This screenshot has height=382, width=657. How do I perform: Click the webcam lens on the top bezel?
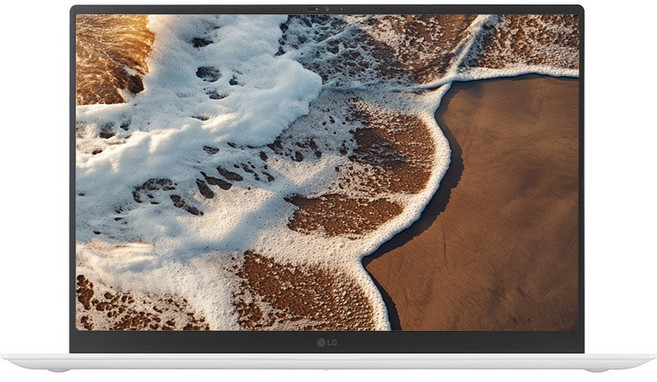(x=327, y=9)
